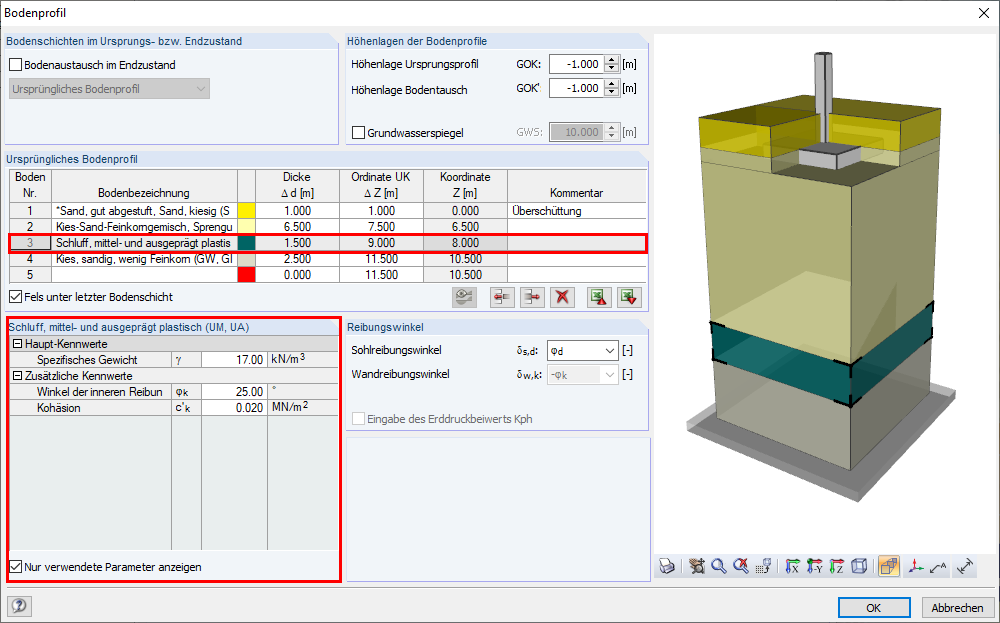Open the Wandreibungswinkel -φk dropdown

pyautogui.click(x=610, y=375)
